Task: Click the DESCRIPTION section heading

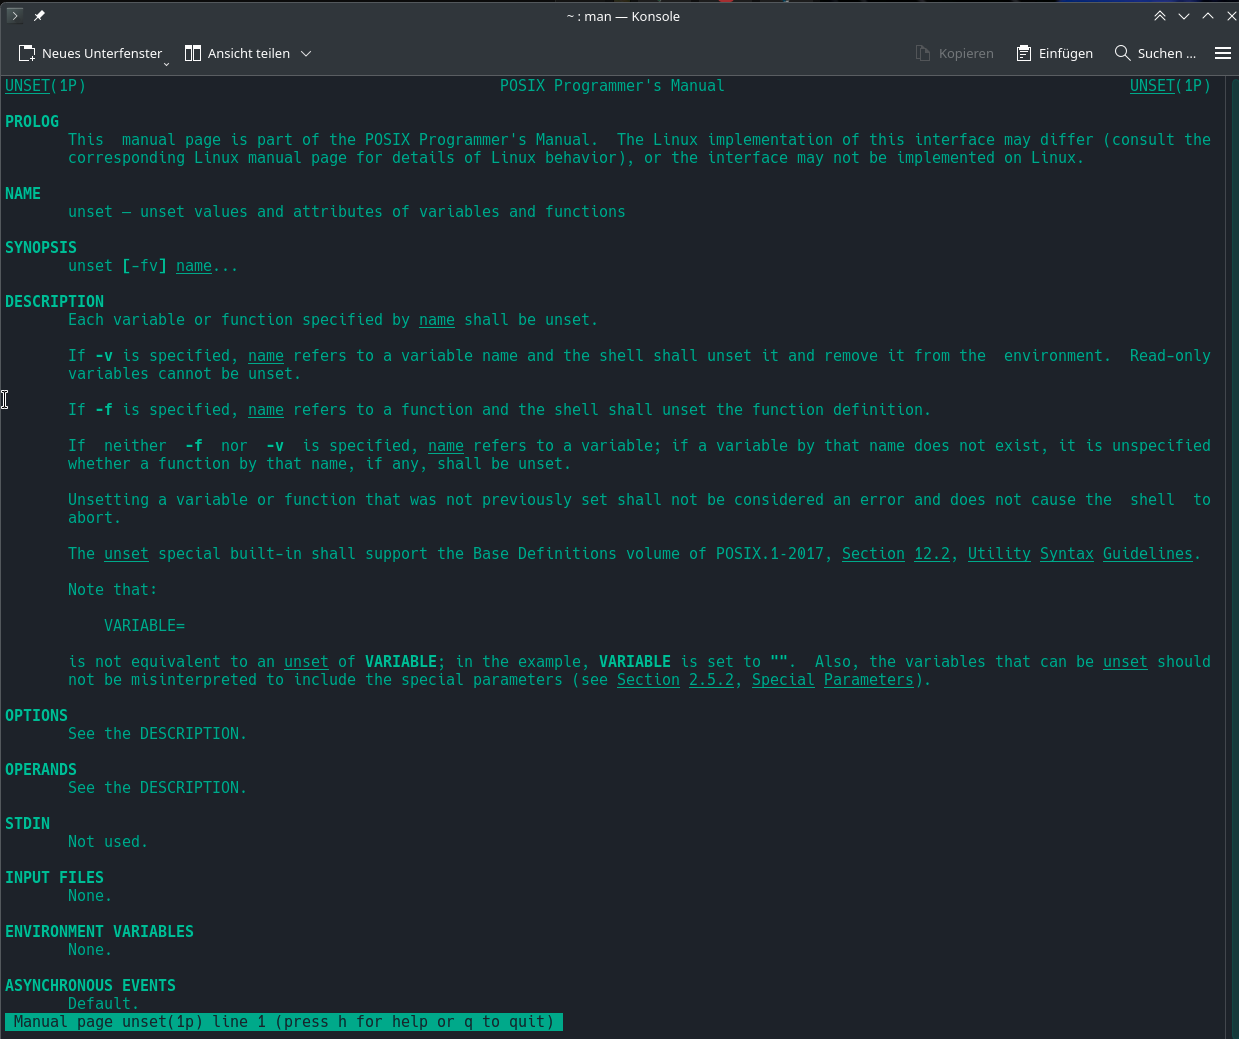Action: [x=54, y=302]
